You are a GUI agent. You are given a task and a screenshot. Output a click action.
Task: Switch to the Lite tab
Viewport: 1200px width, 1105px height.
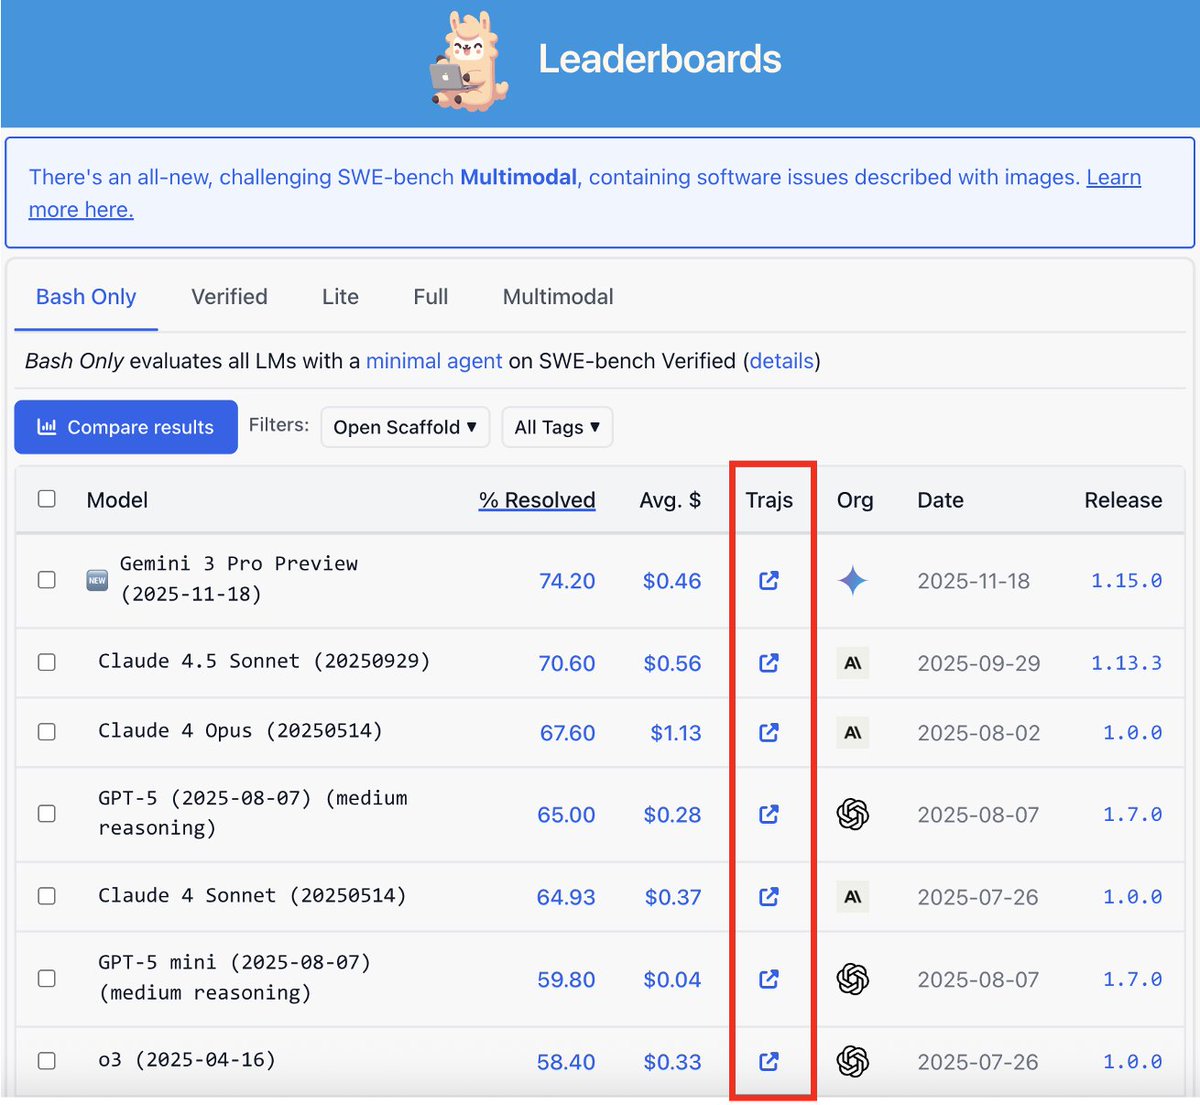click(x=340, y=297)
